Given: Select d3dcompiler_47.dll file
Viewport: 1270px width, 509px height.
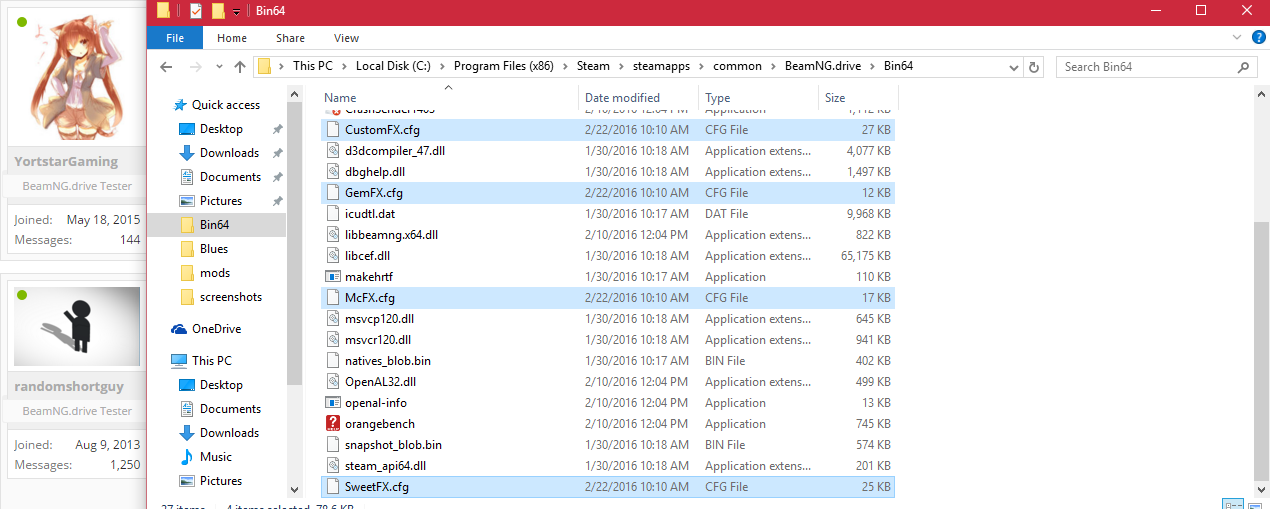Looking at the screenshot, I should 609,151.
